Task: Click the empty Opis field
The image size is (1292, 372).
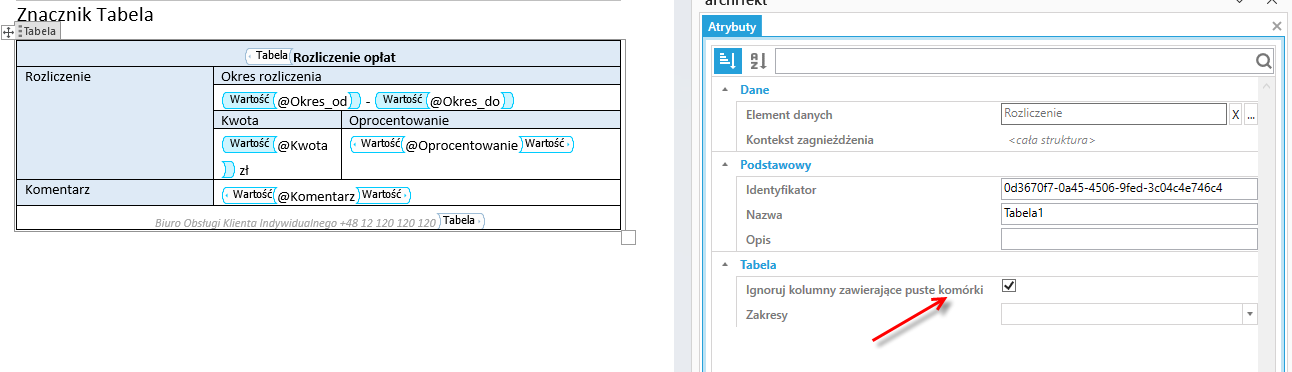Action: pyautogui.click(x=1129, y=239)
